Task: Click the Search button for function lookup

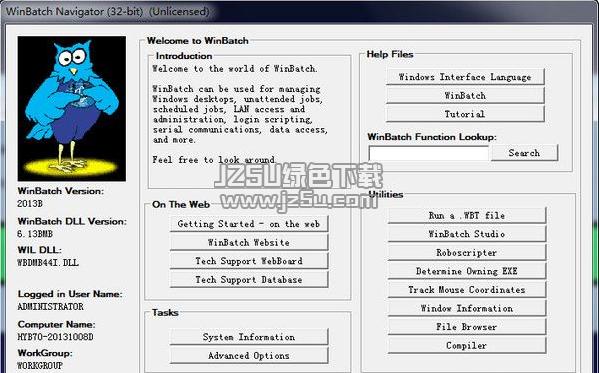Action: point(524,153)
